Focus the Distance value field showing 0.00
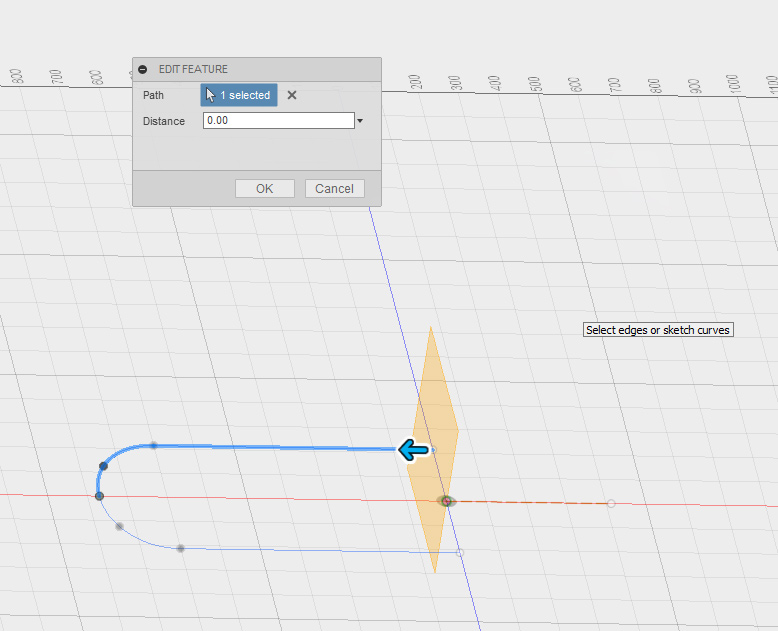778x631 pixels. (278, 121)
